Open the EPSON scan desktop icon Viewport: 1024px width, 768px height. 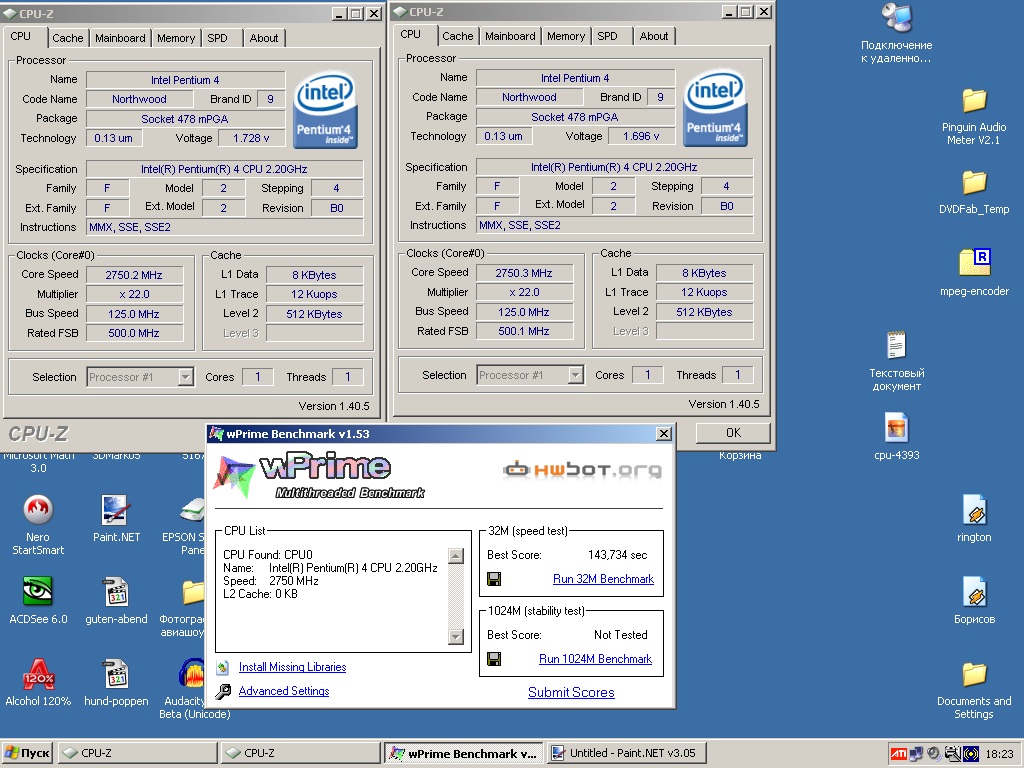(193, 509)
